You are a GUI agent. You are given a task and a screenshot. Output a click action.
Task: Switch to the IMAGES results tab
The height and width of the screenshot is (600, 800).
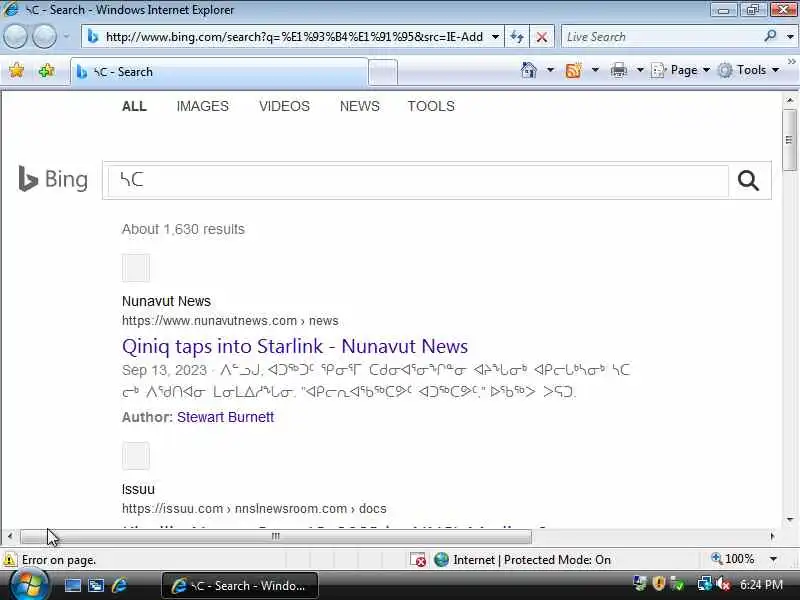pyautogui.click(x=203, y=106)
